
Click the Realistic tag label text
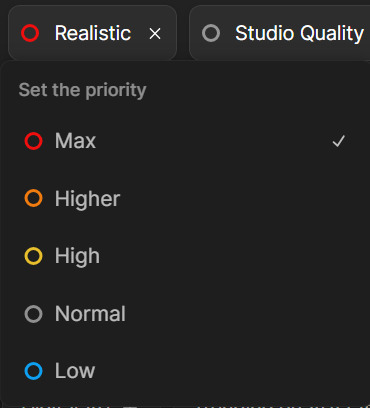point(93,33)
